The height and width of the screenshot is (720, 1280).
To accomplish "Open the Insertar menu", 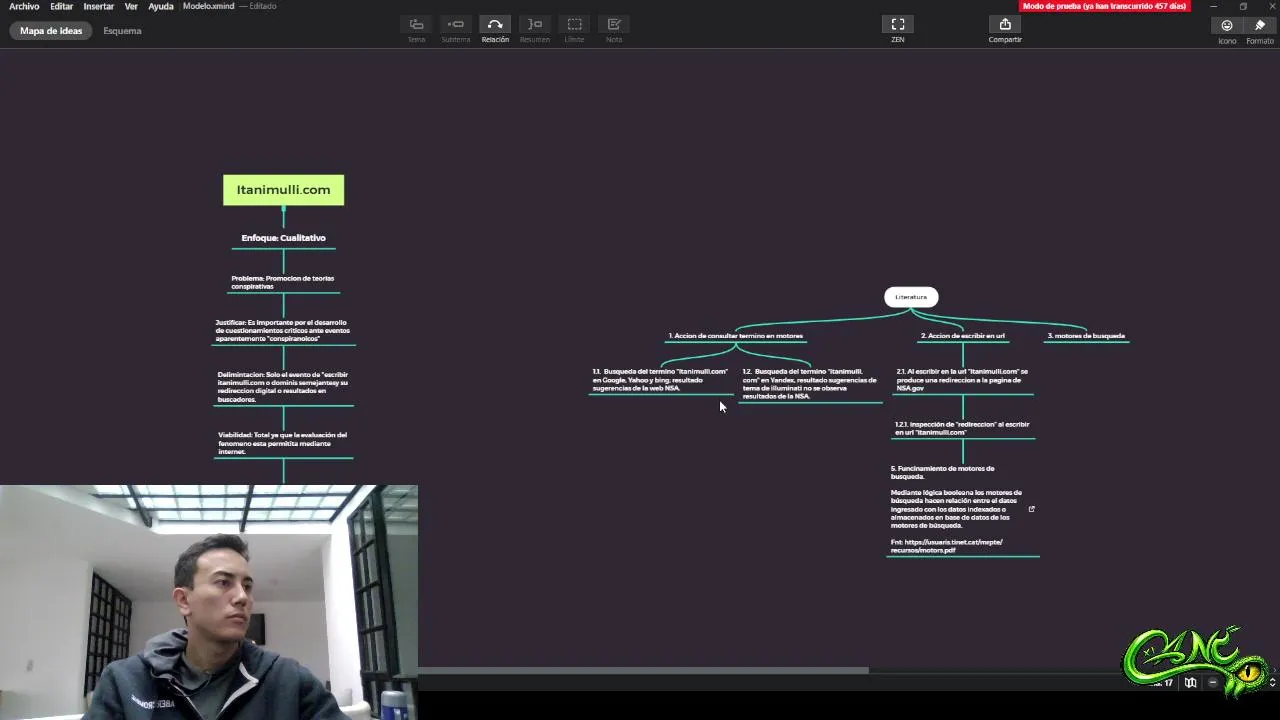I will (98, 6).
